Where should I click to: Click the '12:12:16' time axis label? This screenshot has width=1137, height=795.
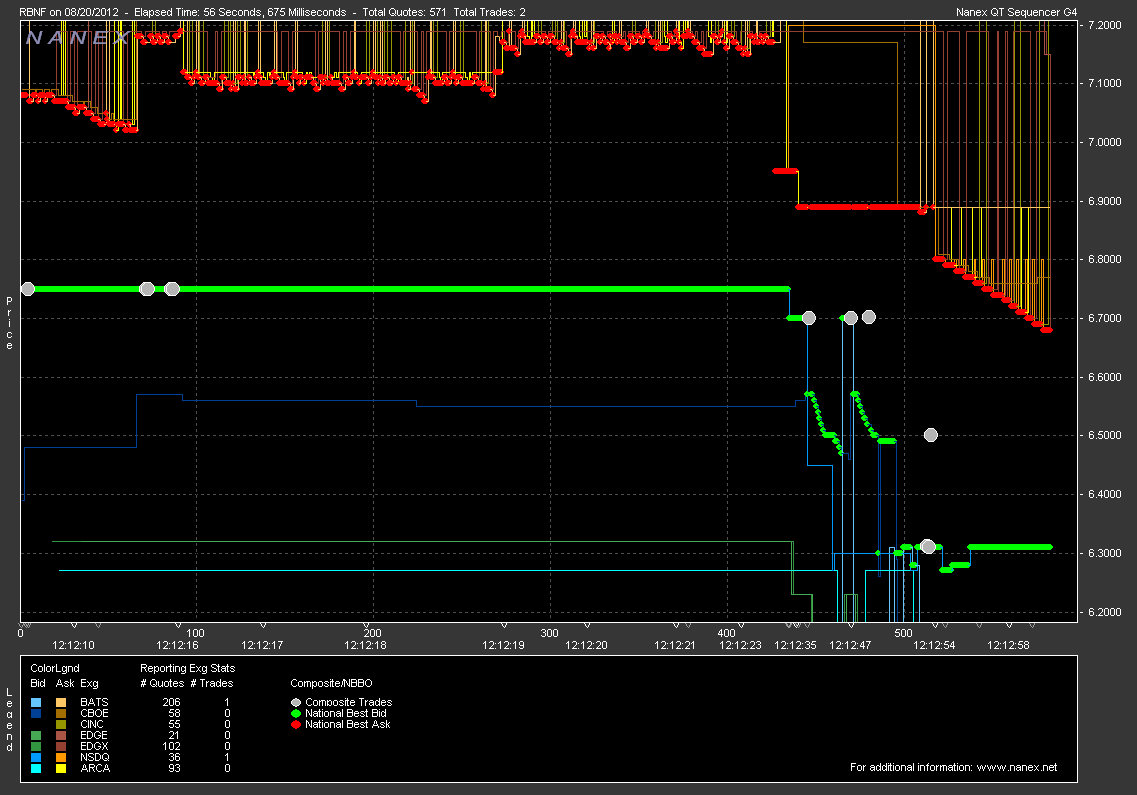[177, 646]
